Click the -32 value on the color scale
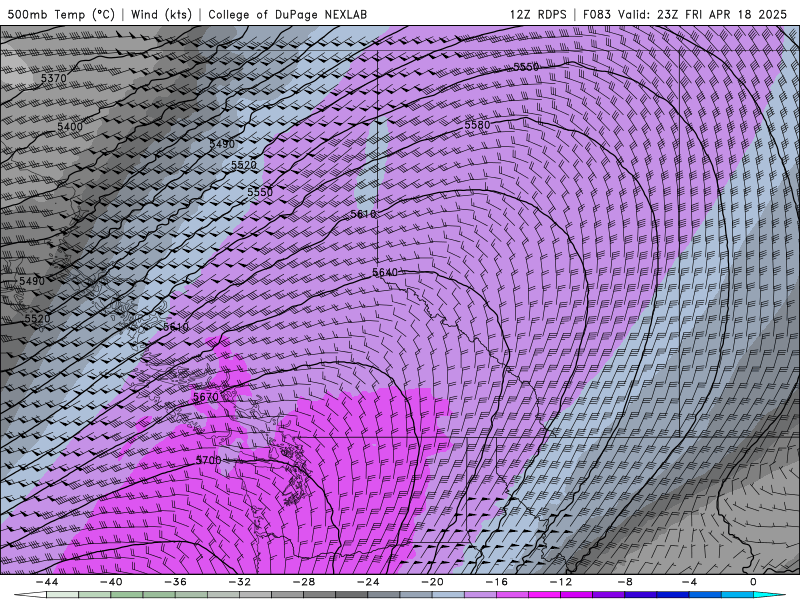 [x=239, y=582]
